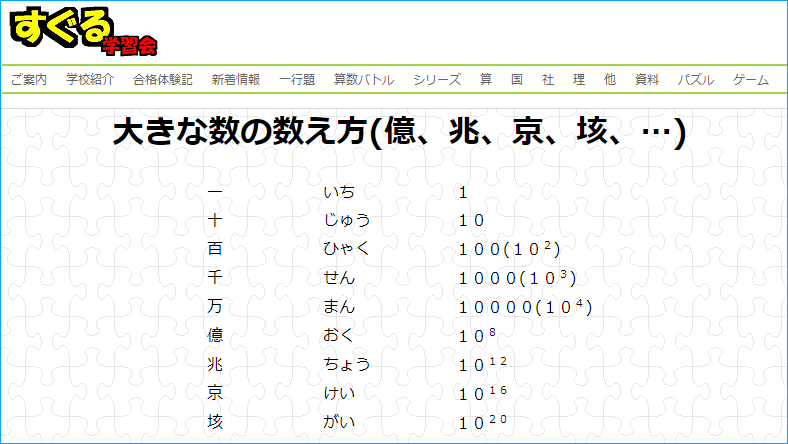Click the reading けい
Viewport: 788px width, 444px height.
pyautogui.click(x=339, y=392)
